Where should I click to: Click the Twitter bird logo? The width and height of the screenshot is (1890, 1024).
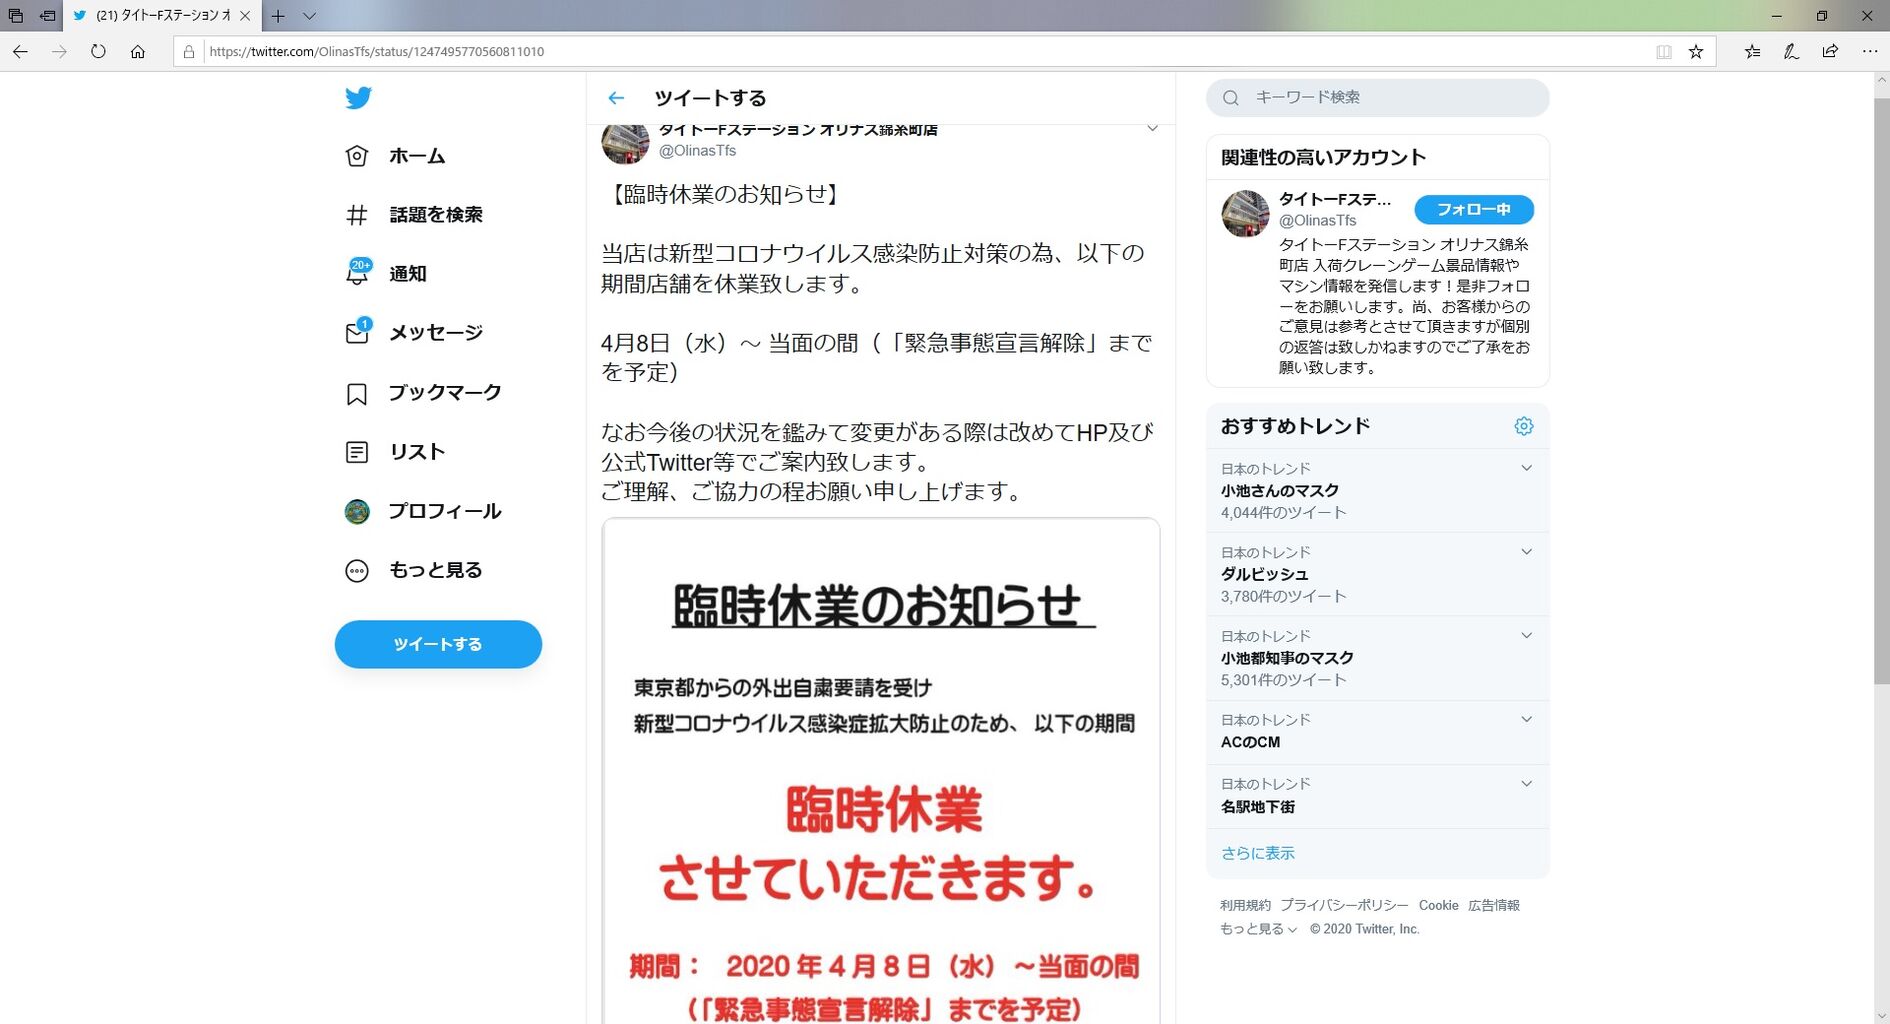coord(358,98)
